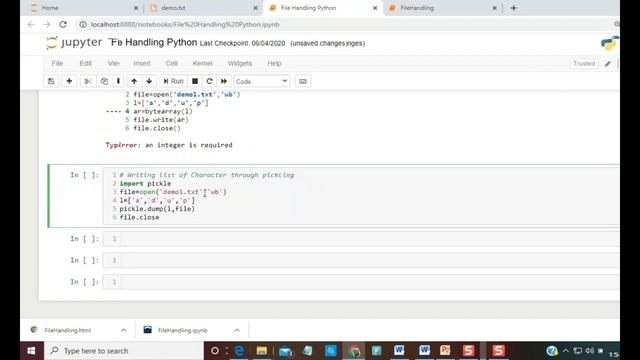Image resolution: width=640 pixels, height=360 pixels.
Task: Select the first empty code cell
Action: 361,239
